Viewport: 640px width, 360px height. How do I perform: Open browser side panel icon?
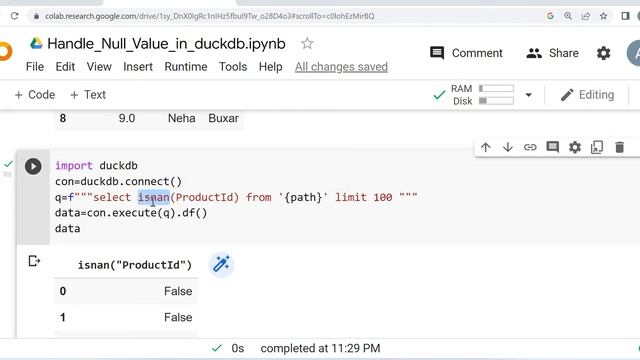click(625, 16)
